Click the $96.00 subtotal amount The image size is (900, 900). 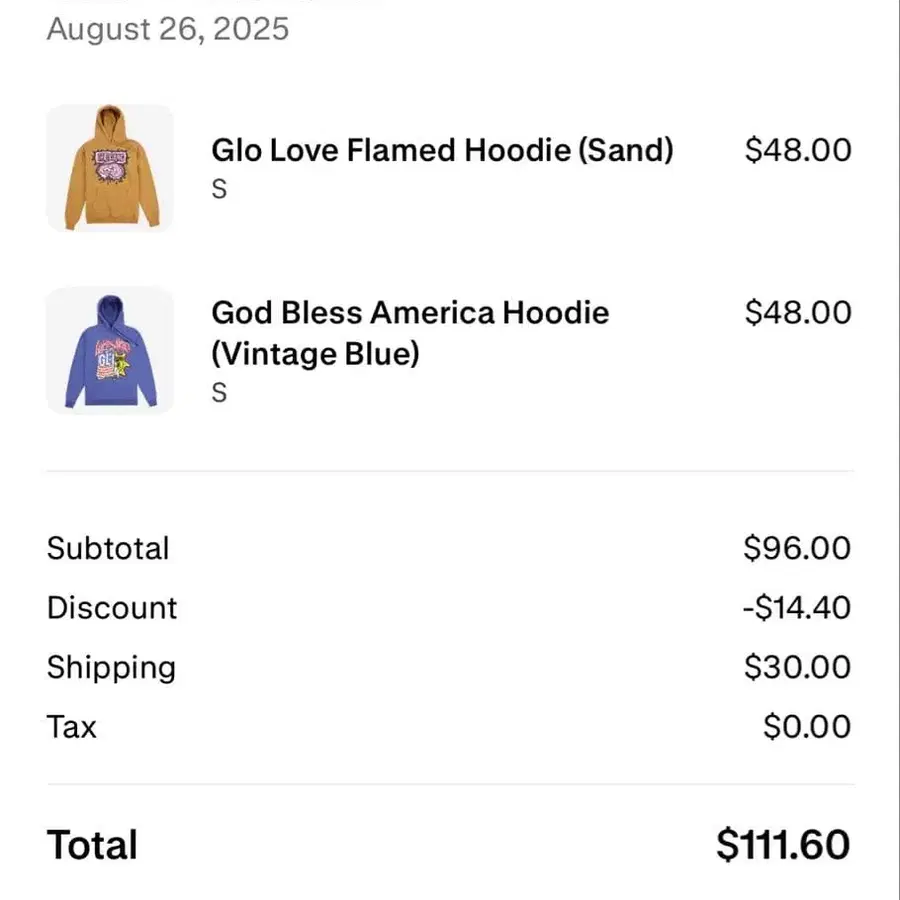click(797, 548)
